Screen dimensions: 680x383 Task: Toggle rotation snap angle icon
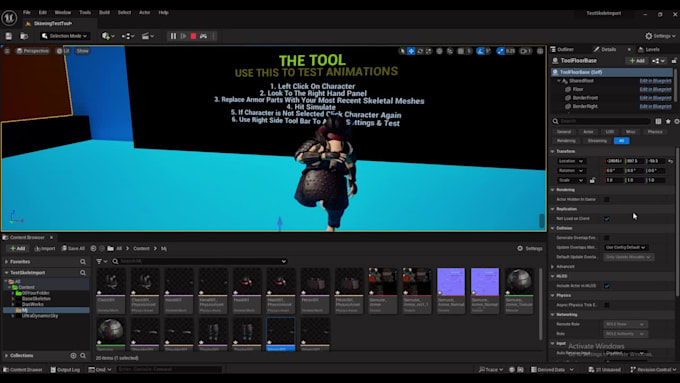[480, 51]
